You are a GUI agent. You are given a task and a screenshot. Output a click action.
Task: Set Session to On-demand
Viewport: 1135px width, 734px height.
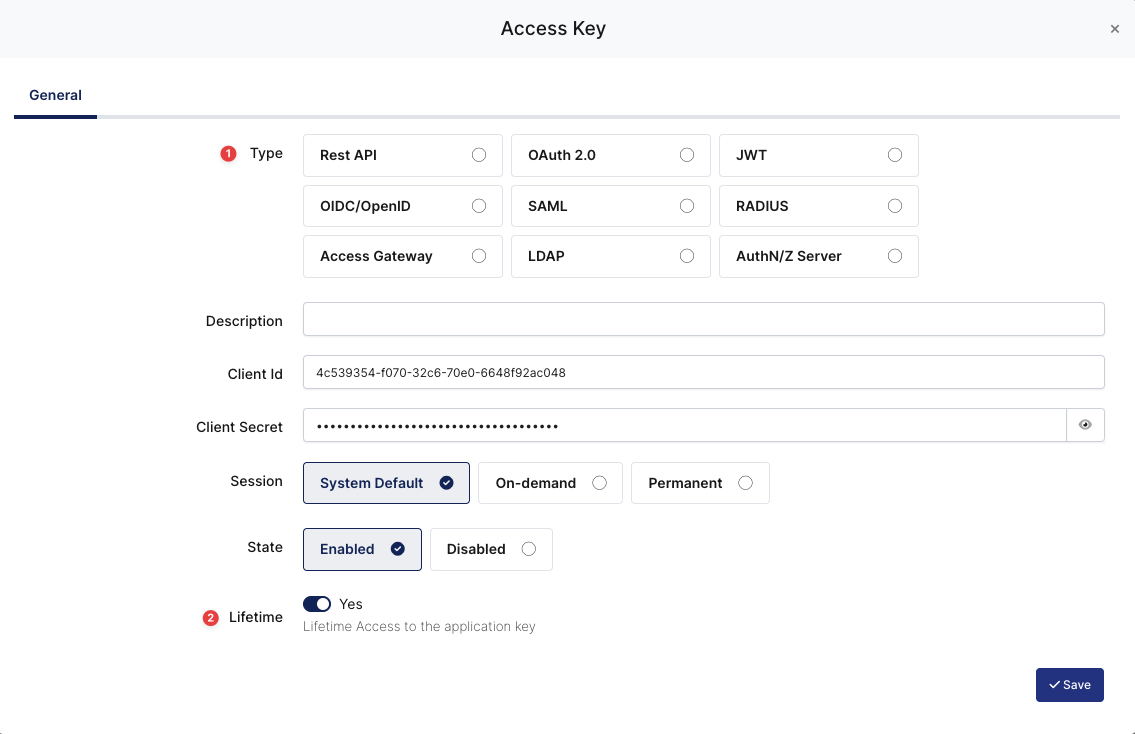550,483
